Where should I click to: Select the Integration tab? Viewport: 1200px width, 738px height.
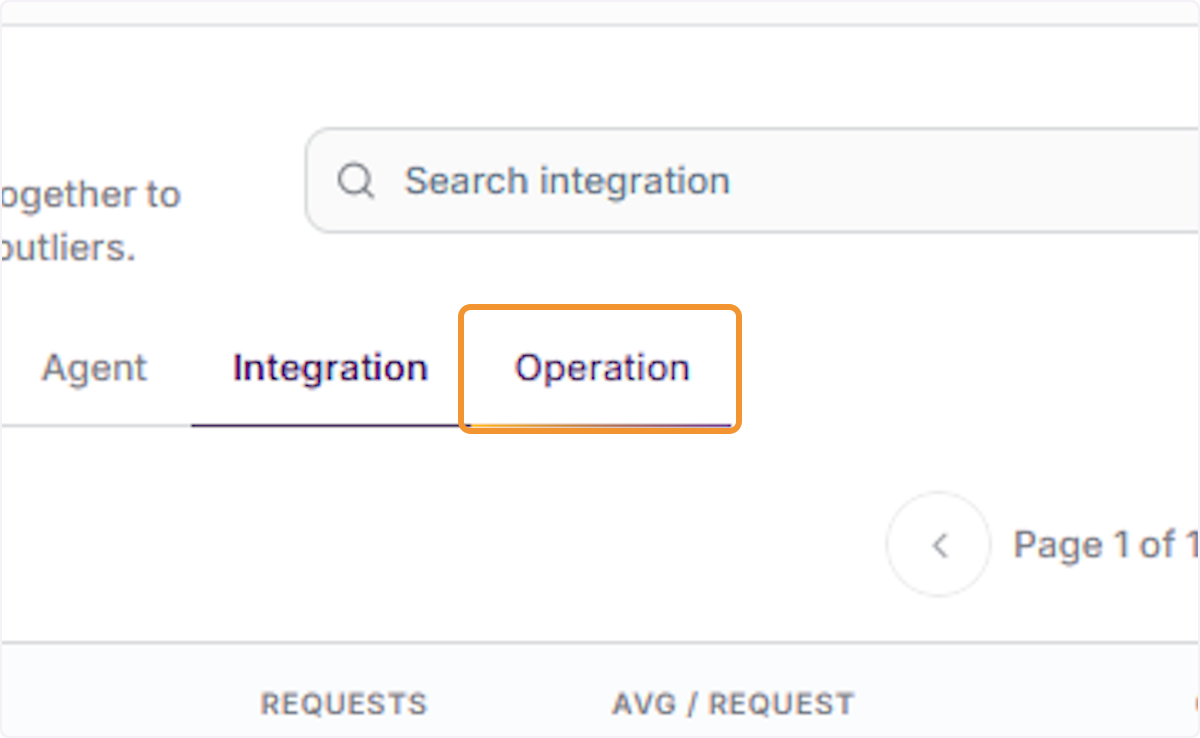(x=330, y=368)
